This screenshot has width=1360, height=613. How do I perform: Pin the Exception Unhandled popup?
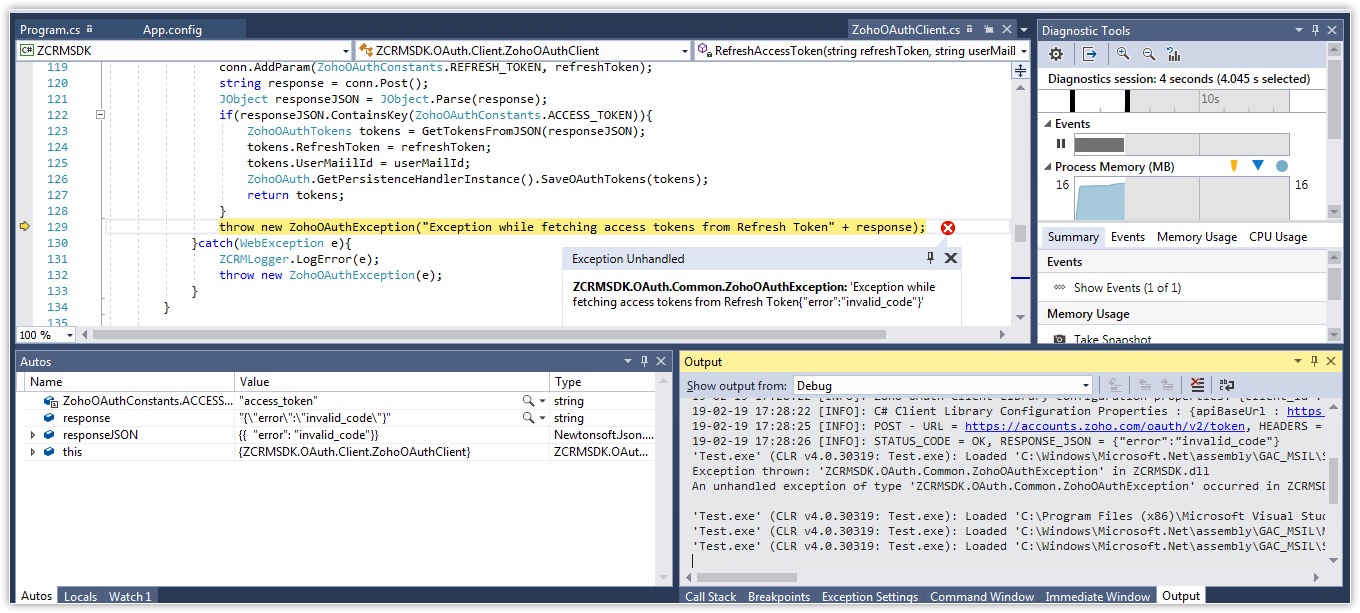coord(930,258)
